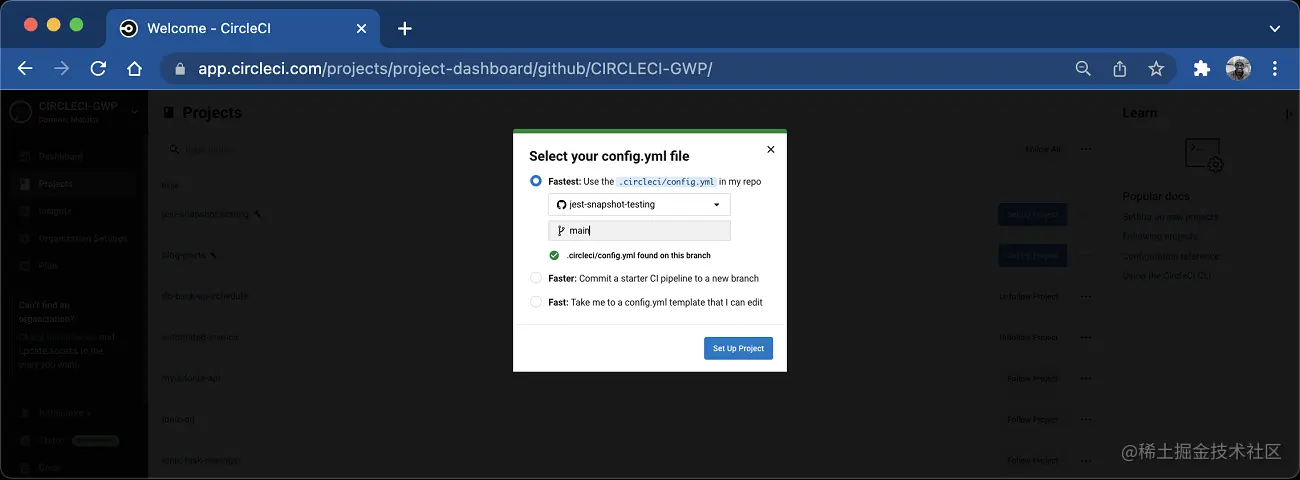The height and width of the screenshot is (480, 1300).
Task: Focus the main branch input field
Action: (639, 231)
